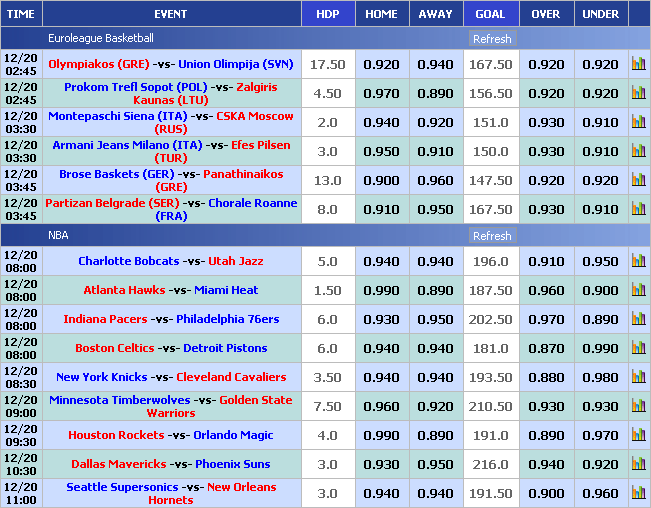This screenshot has width=651, height=508.
Task: Pick over odds 0.970 for Indiana Pacers game
Action: pyautogui.click(x=545, y=319)
